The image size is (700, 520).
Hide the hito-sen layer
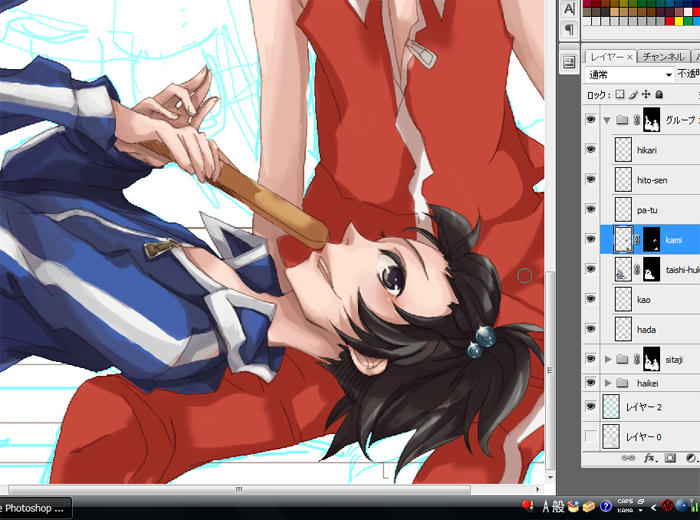(x=591, y=179)
